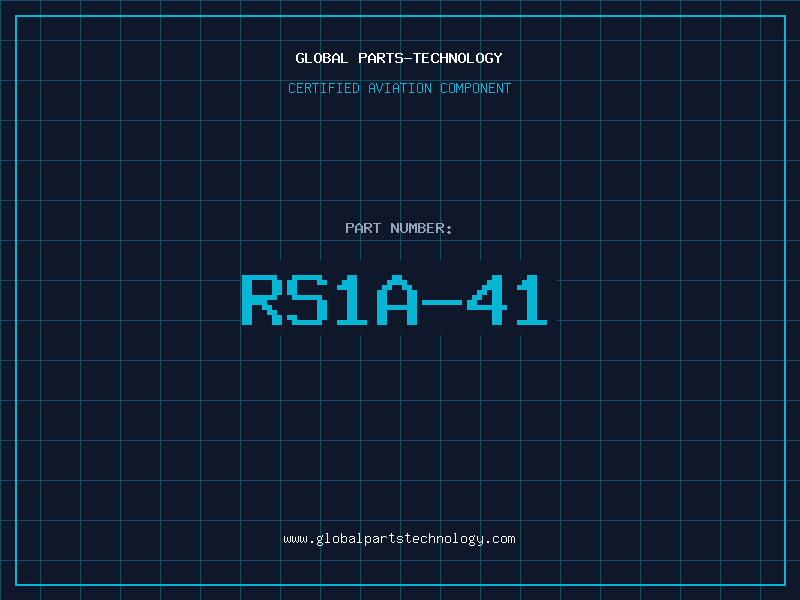Open the www.globalpartstechnology.com website link
Image resolution: width=800 pixels, height=600 pixels.
(399, 539)
